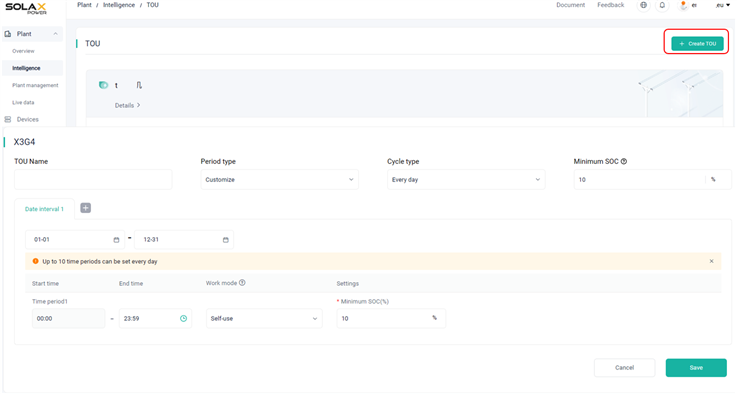The height and width of the screenshot is (394, 737).
Task: Open the Cycle type Every day dropdown
Action: [466, 180]
